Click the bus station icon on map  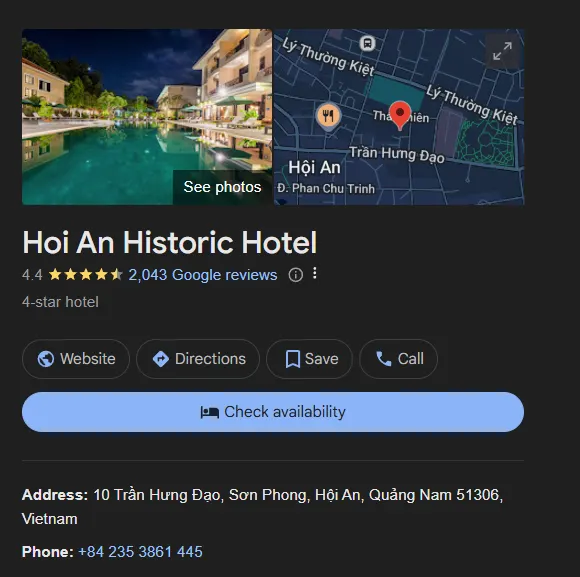tap(367, 43)
